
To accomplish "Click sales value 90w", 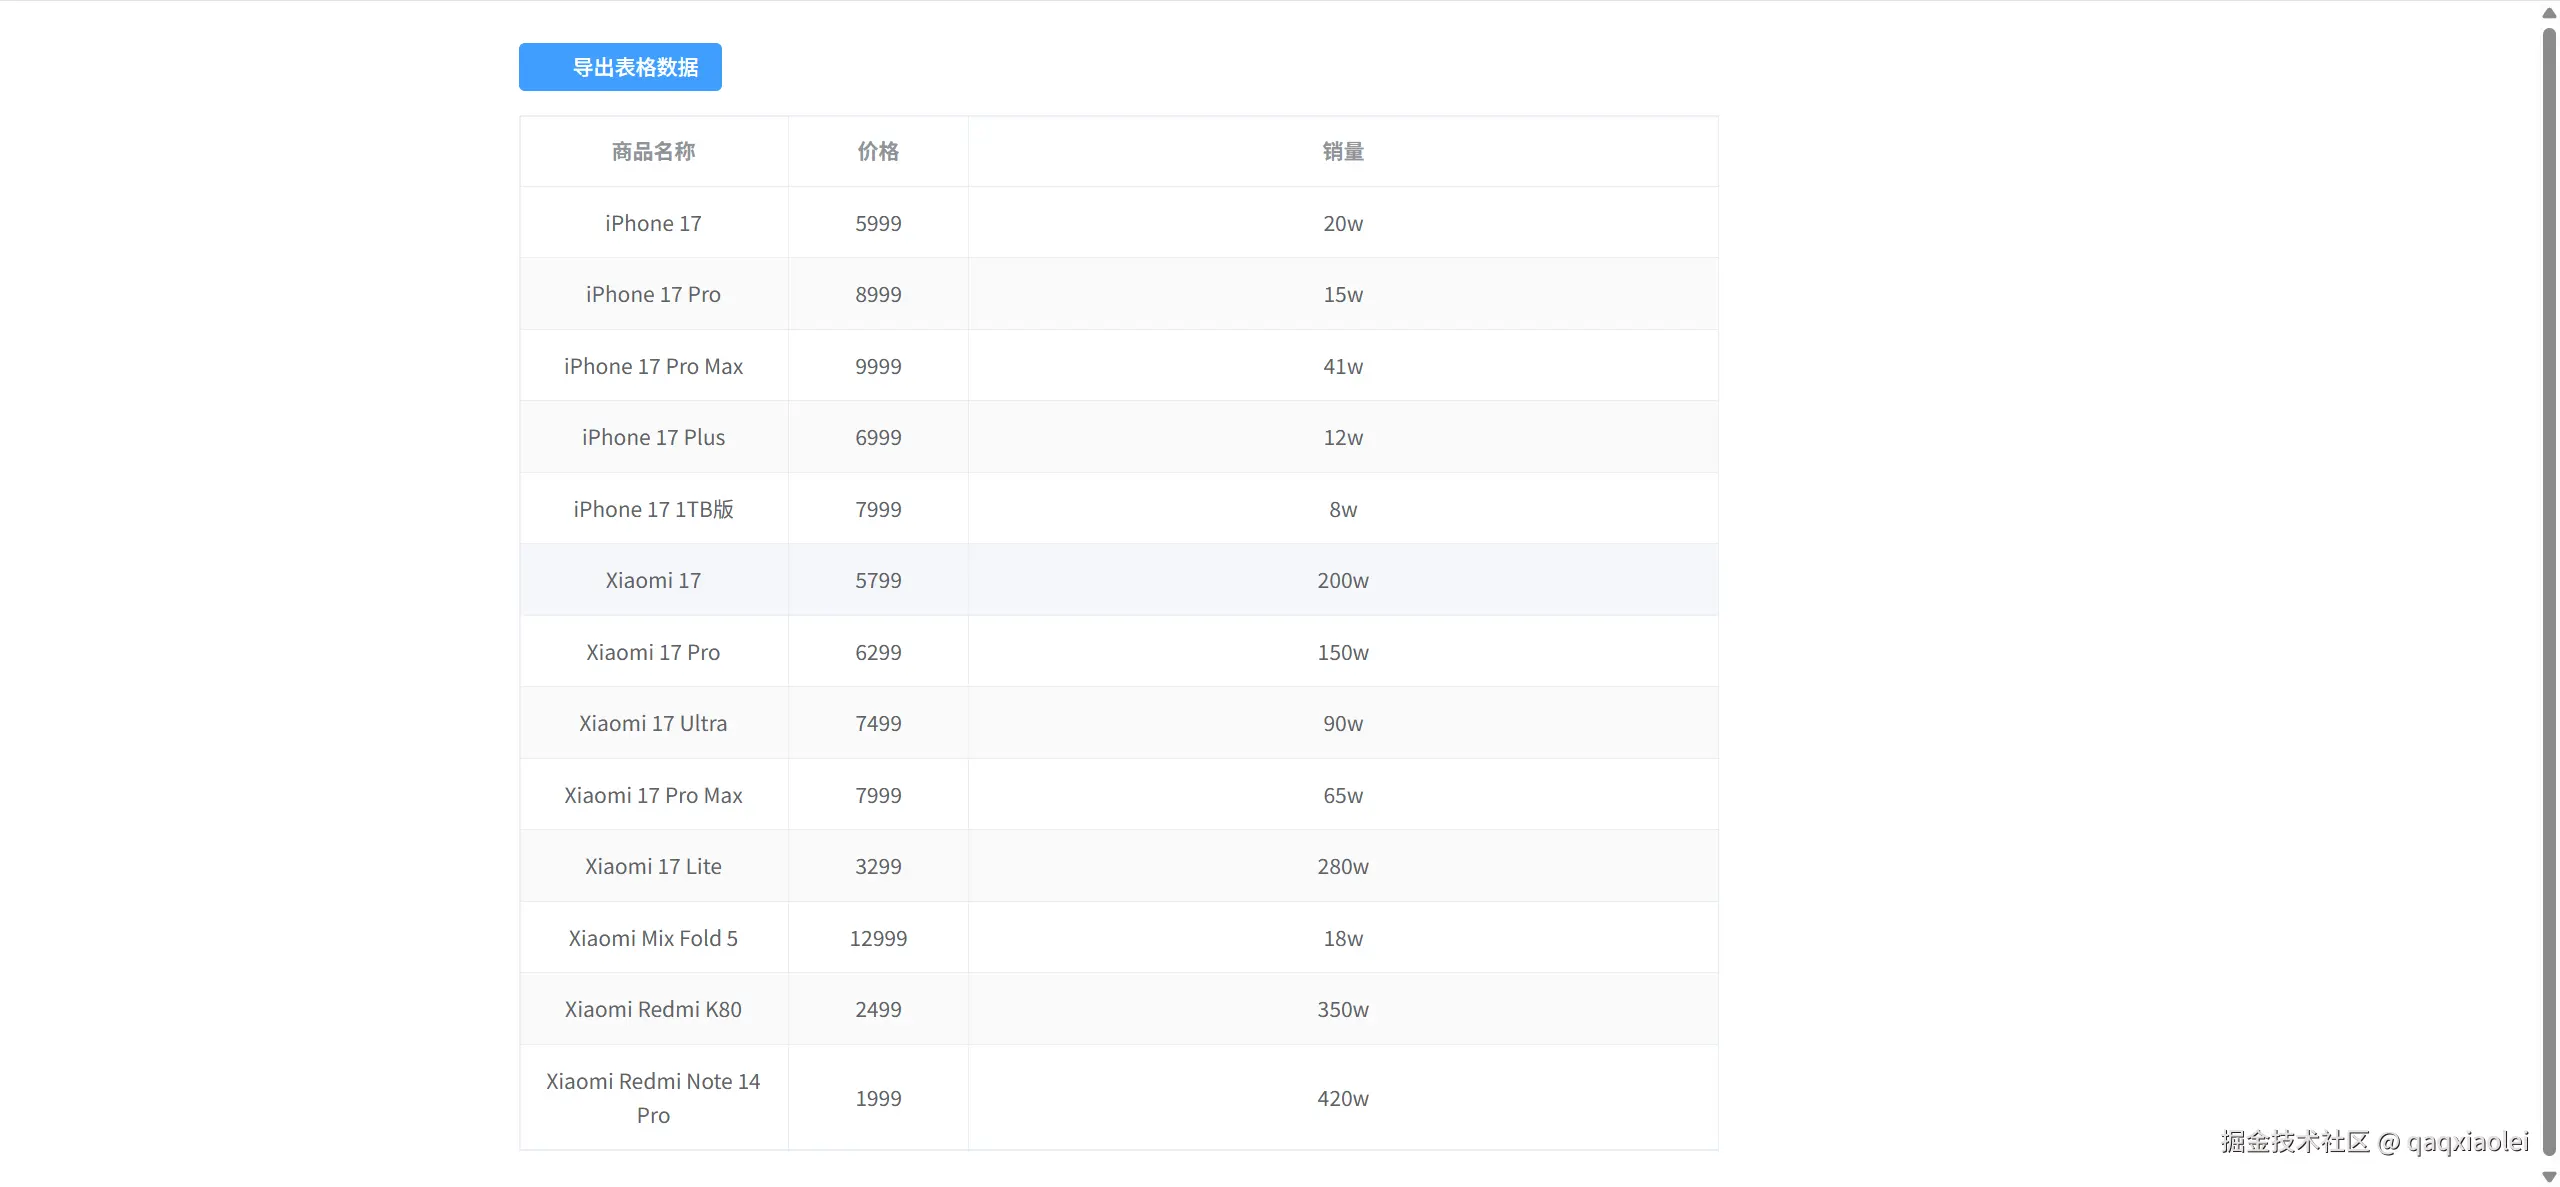I will (x=1343, y=723).
